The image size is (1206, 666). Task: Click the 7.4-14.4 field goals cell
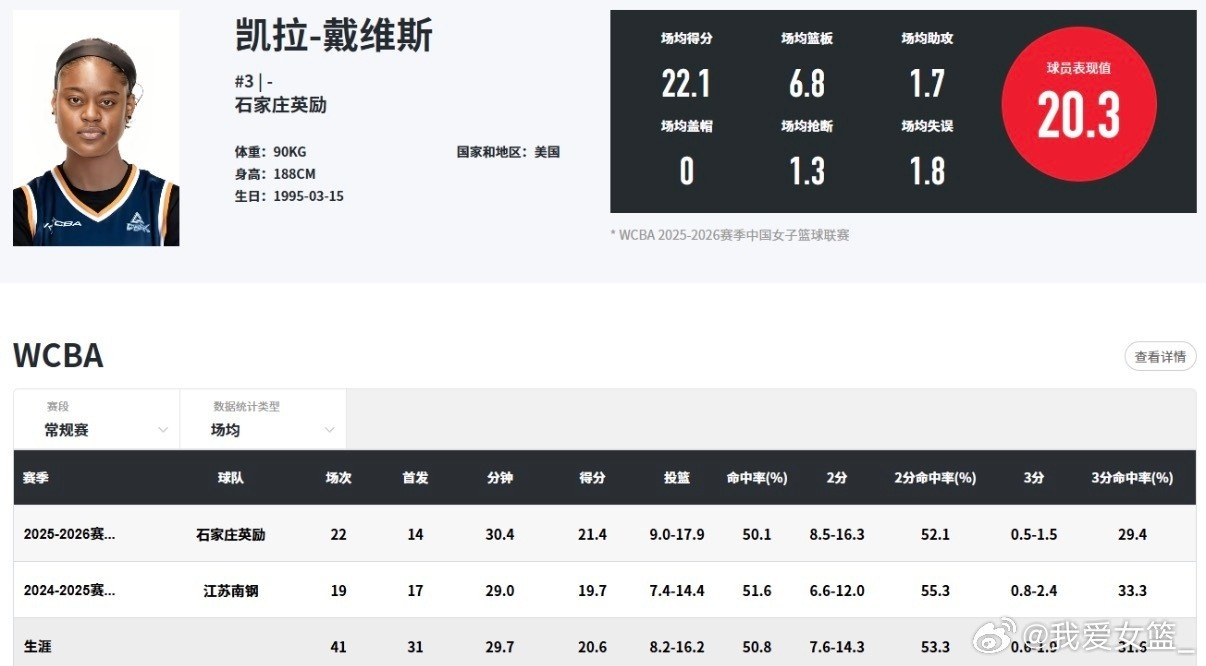pos(677,590)
